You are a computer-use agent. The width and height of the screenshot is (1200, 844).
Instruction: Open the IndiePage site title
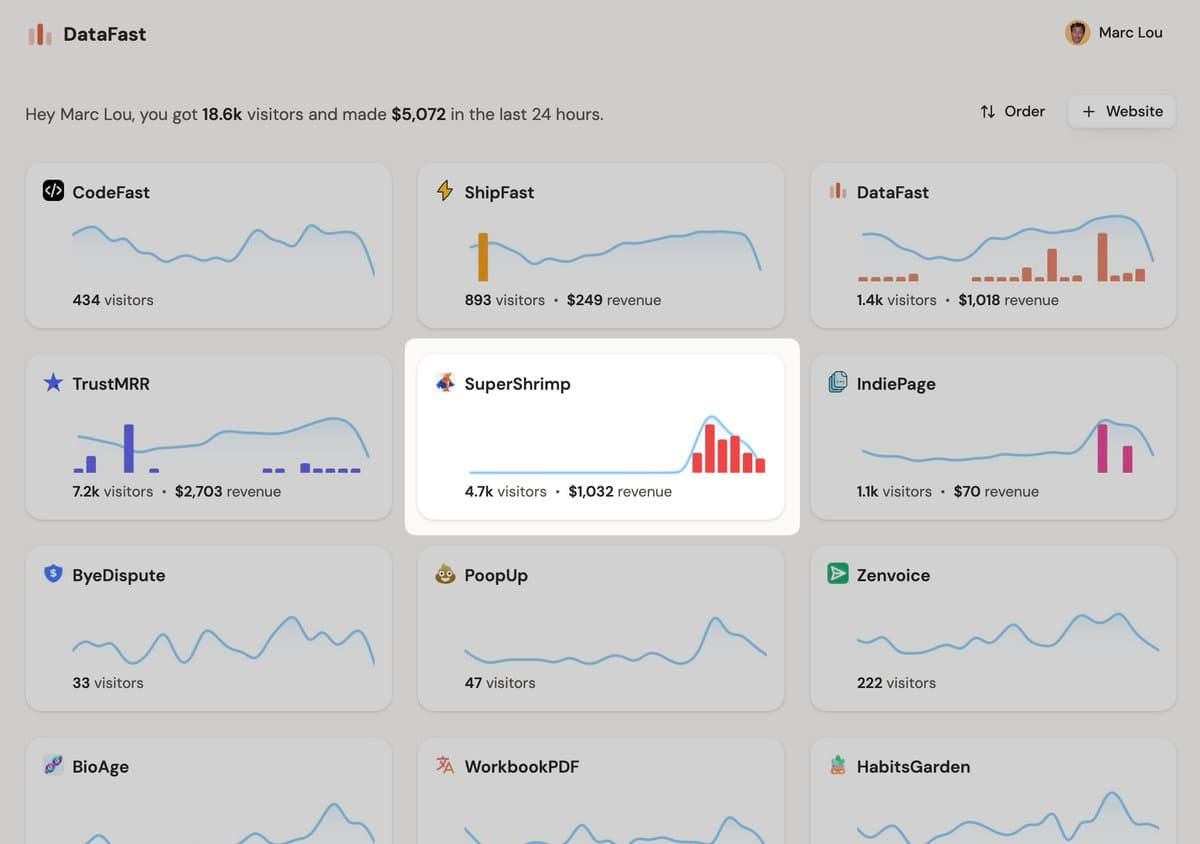pyautogui.click(x=896, y=384)
